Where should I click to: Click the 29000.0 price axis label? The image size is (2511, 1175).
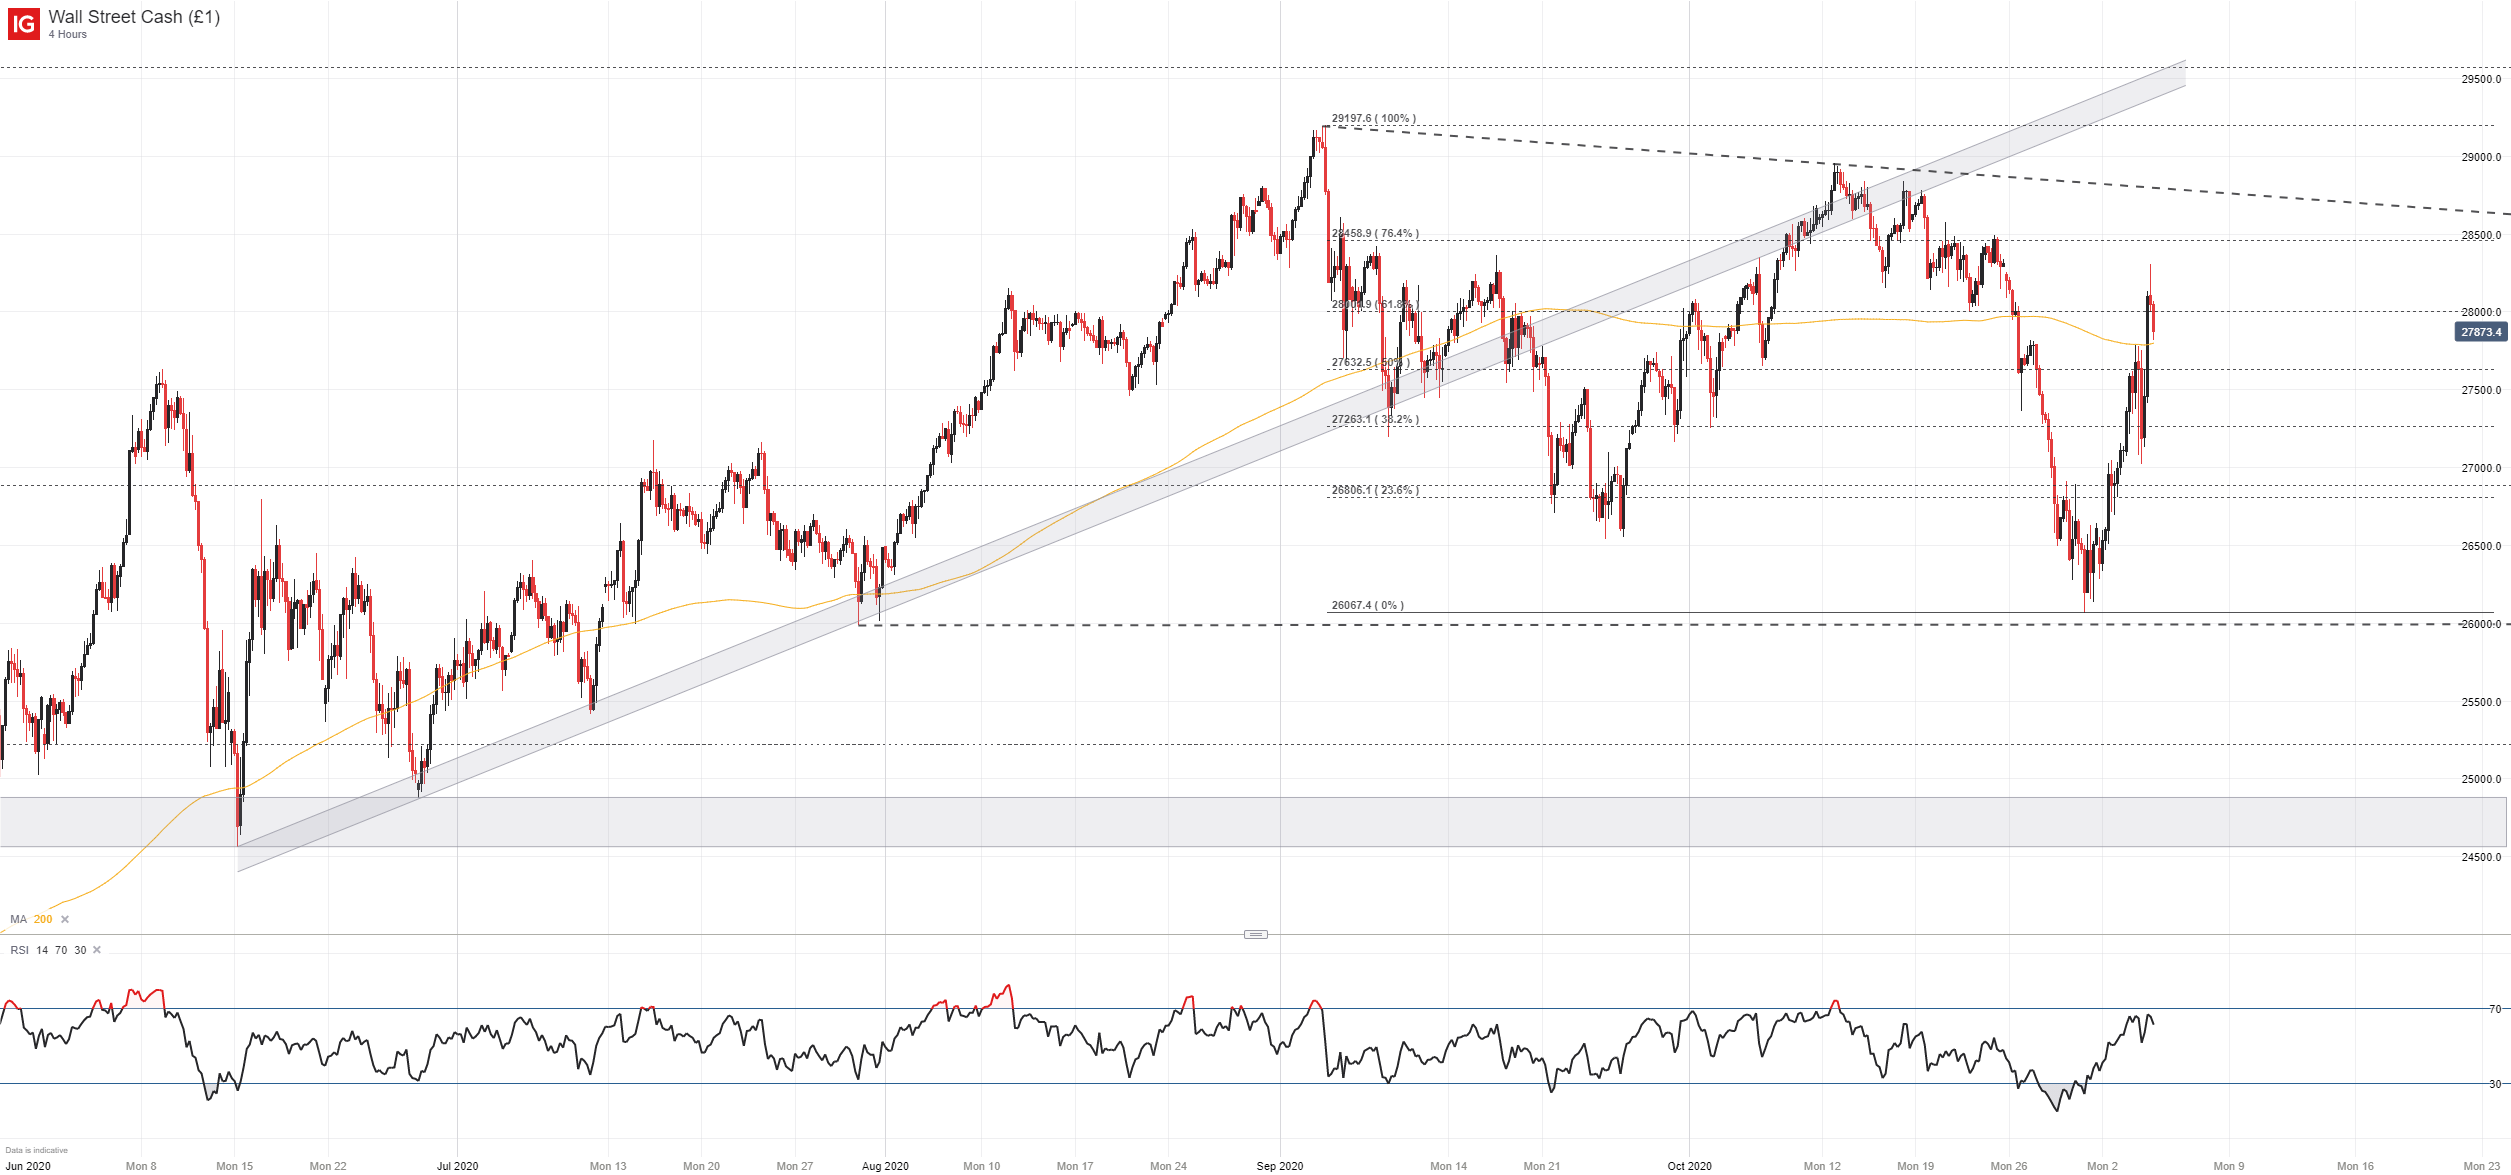coord(2481,157)
